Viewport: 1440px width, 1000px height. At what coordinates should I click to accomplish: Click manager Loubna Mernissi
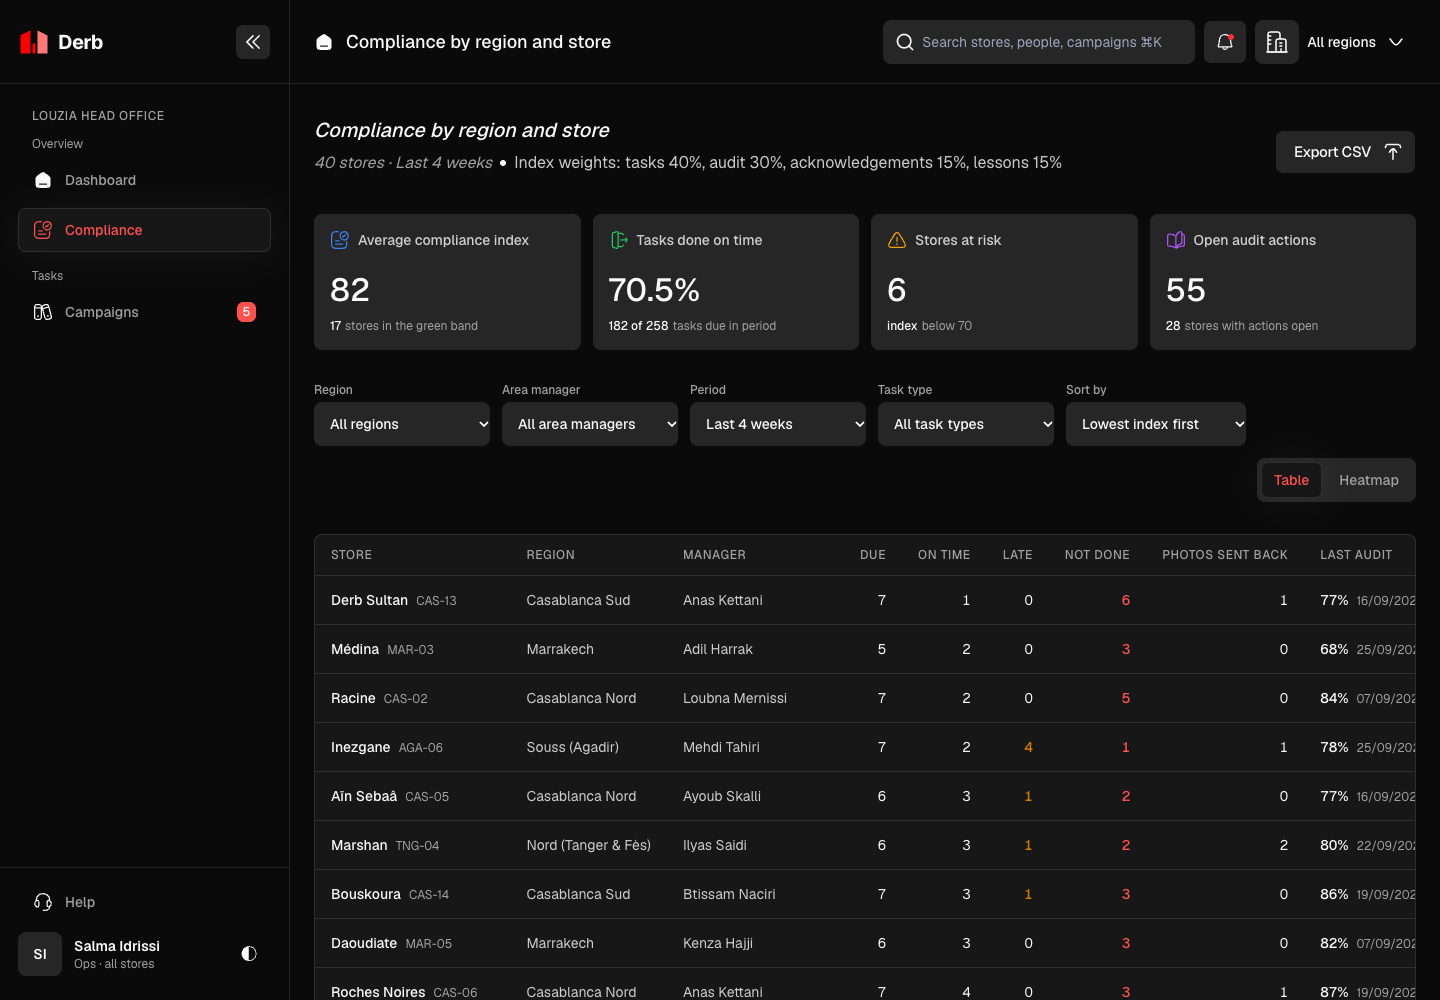pyautogui.click(x=735, y=698)
